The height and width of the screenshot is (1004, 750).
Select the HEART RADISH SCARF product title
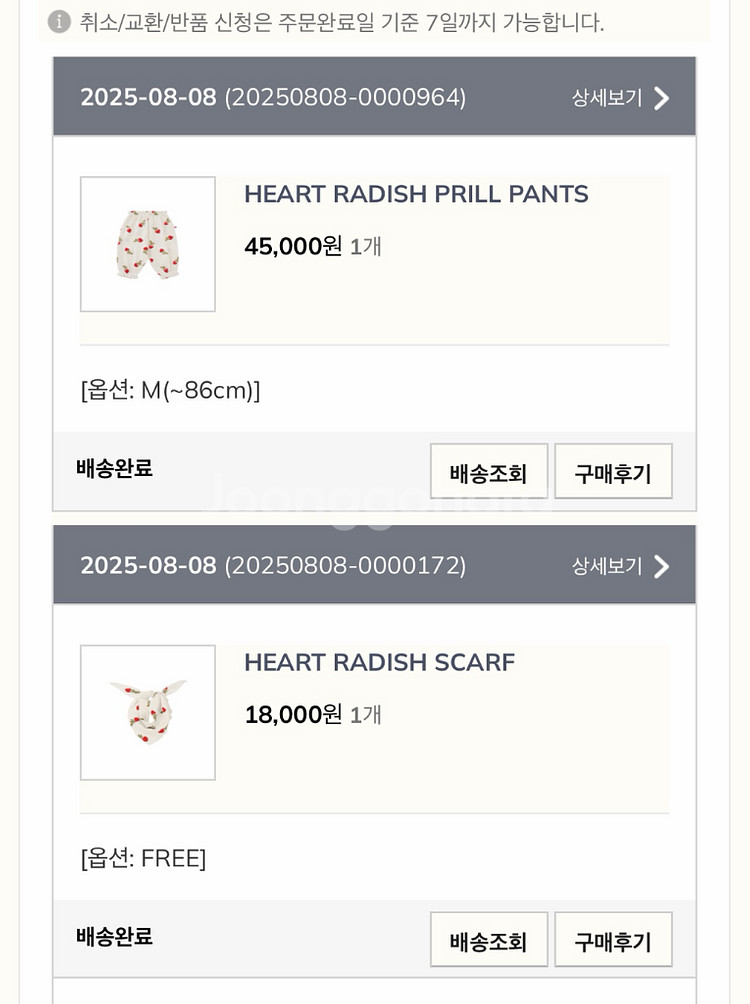[x=379, y=662]
